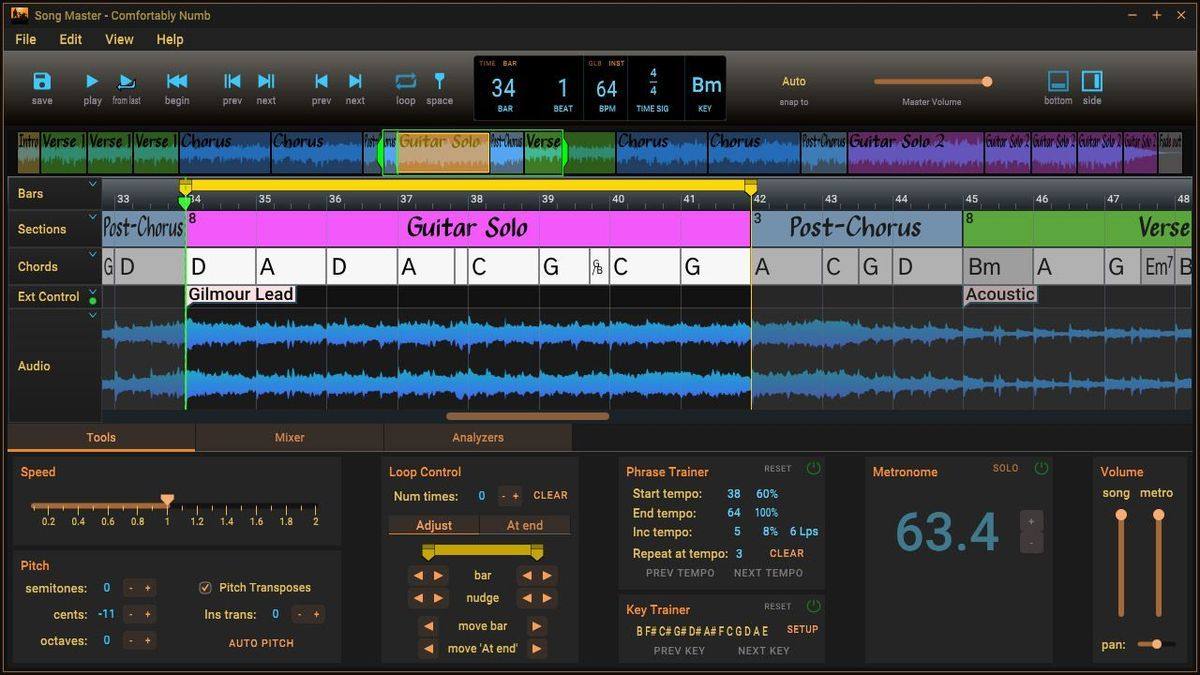The height and width of the screenshot is (675, 1200).
Task: Click the save icon in the toolbar
Action: (41, 82)
